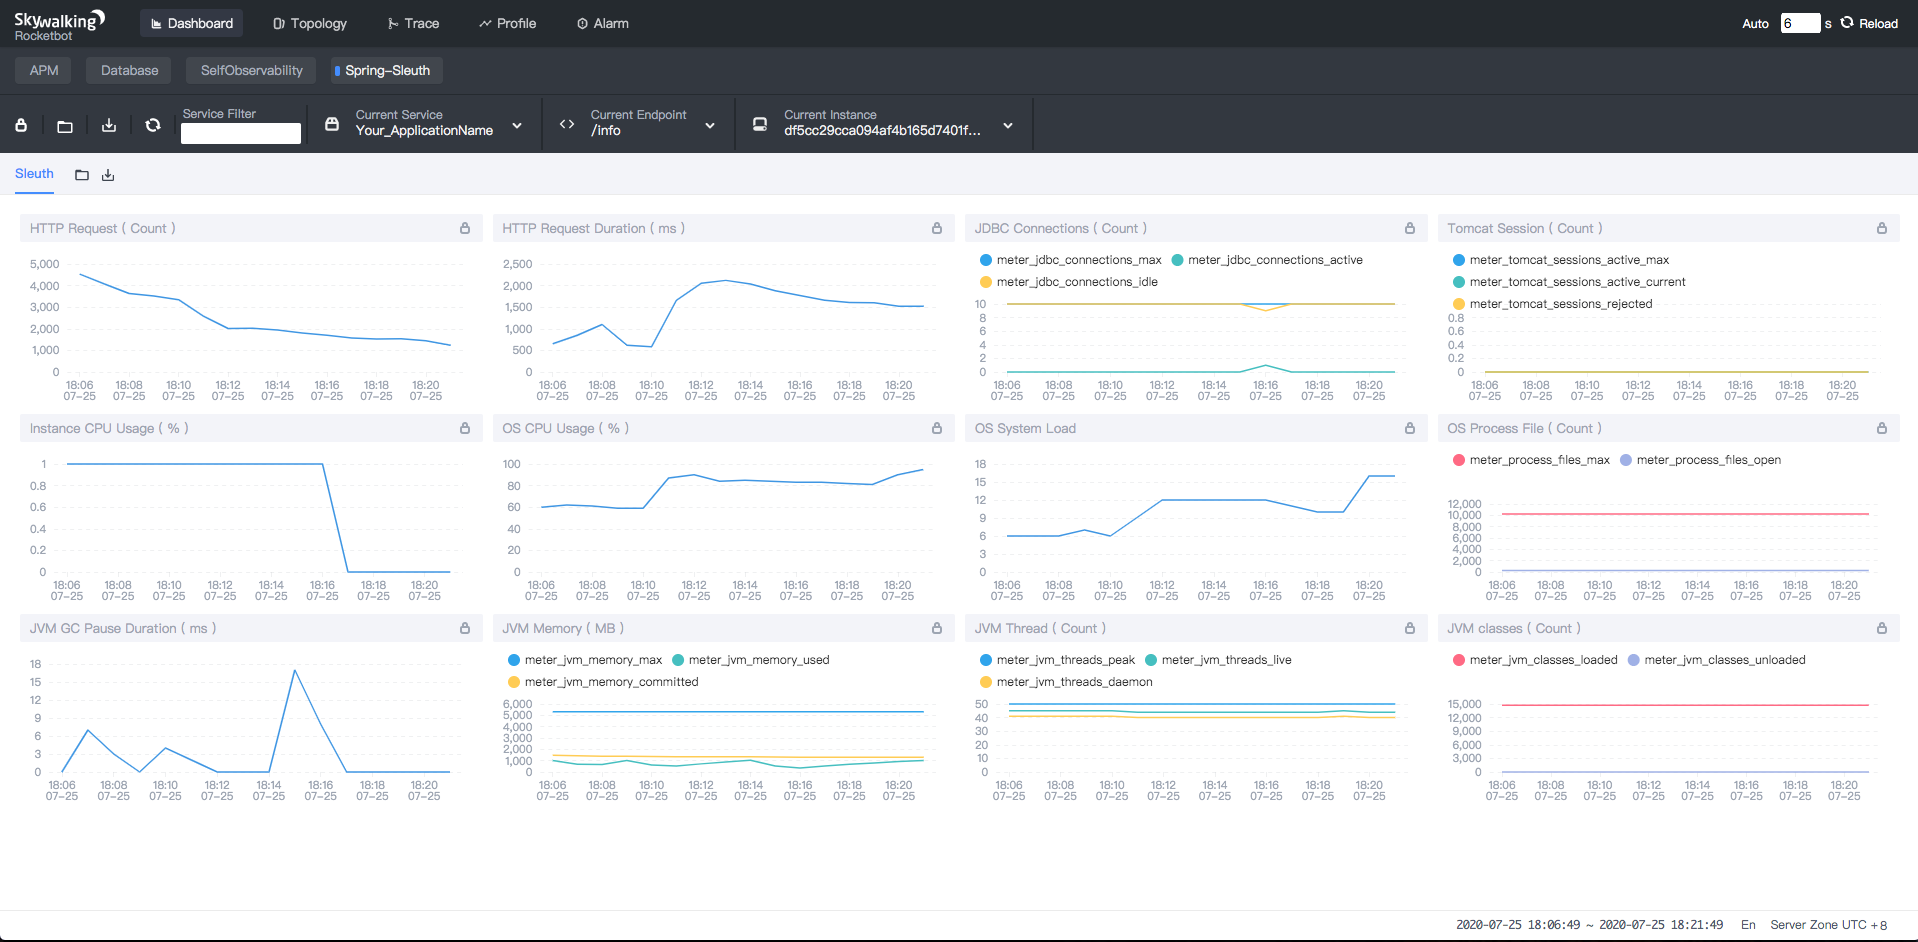Click the folder icon beside the Sleuth tab

[82, 175]
